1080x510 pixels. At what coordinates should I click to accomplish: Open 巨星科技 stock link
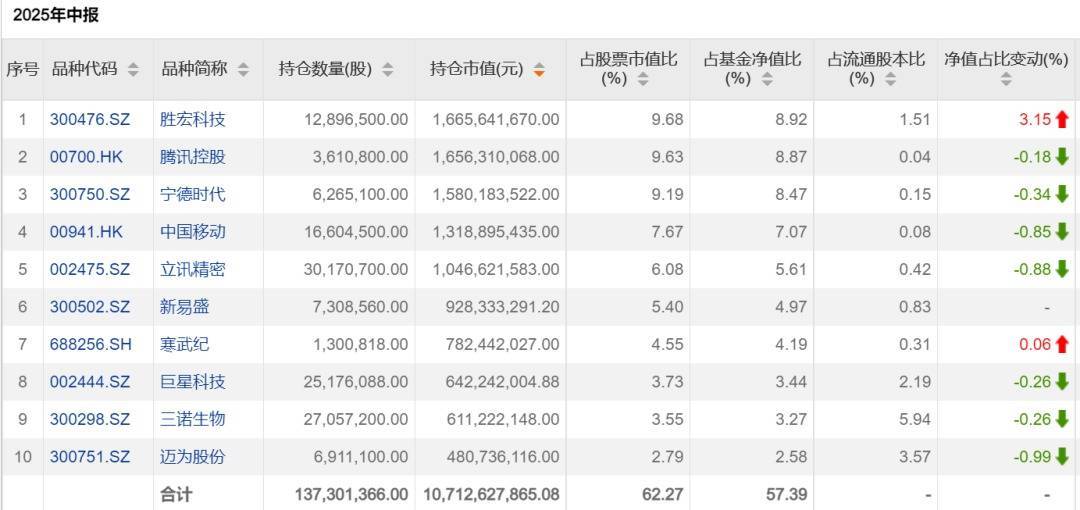click(x=193, y=382)
